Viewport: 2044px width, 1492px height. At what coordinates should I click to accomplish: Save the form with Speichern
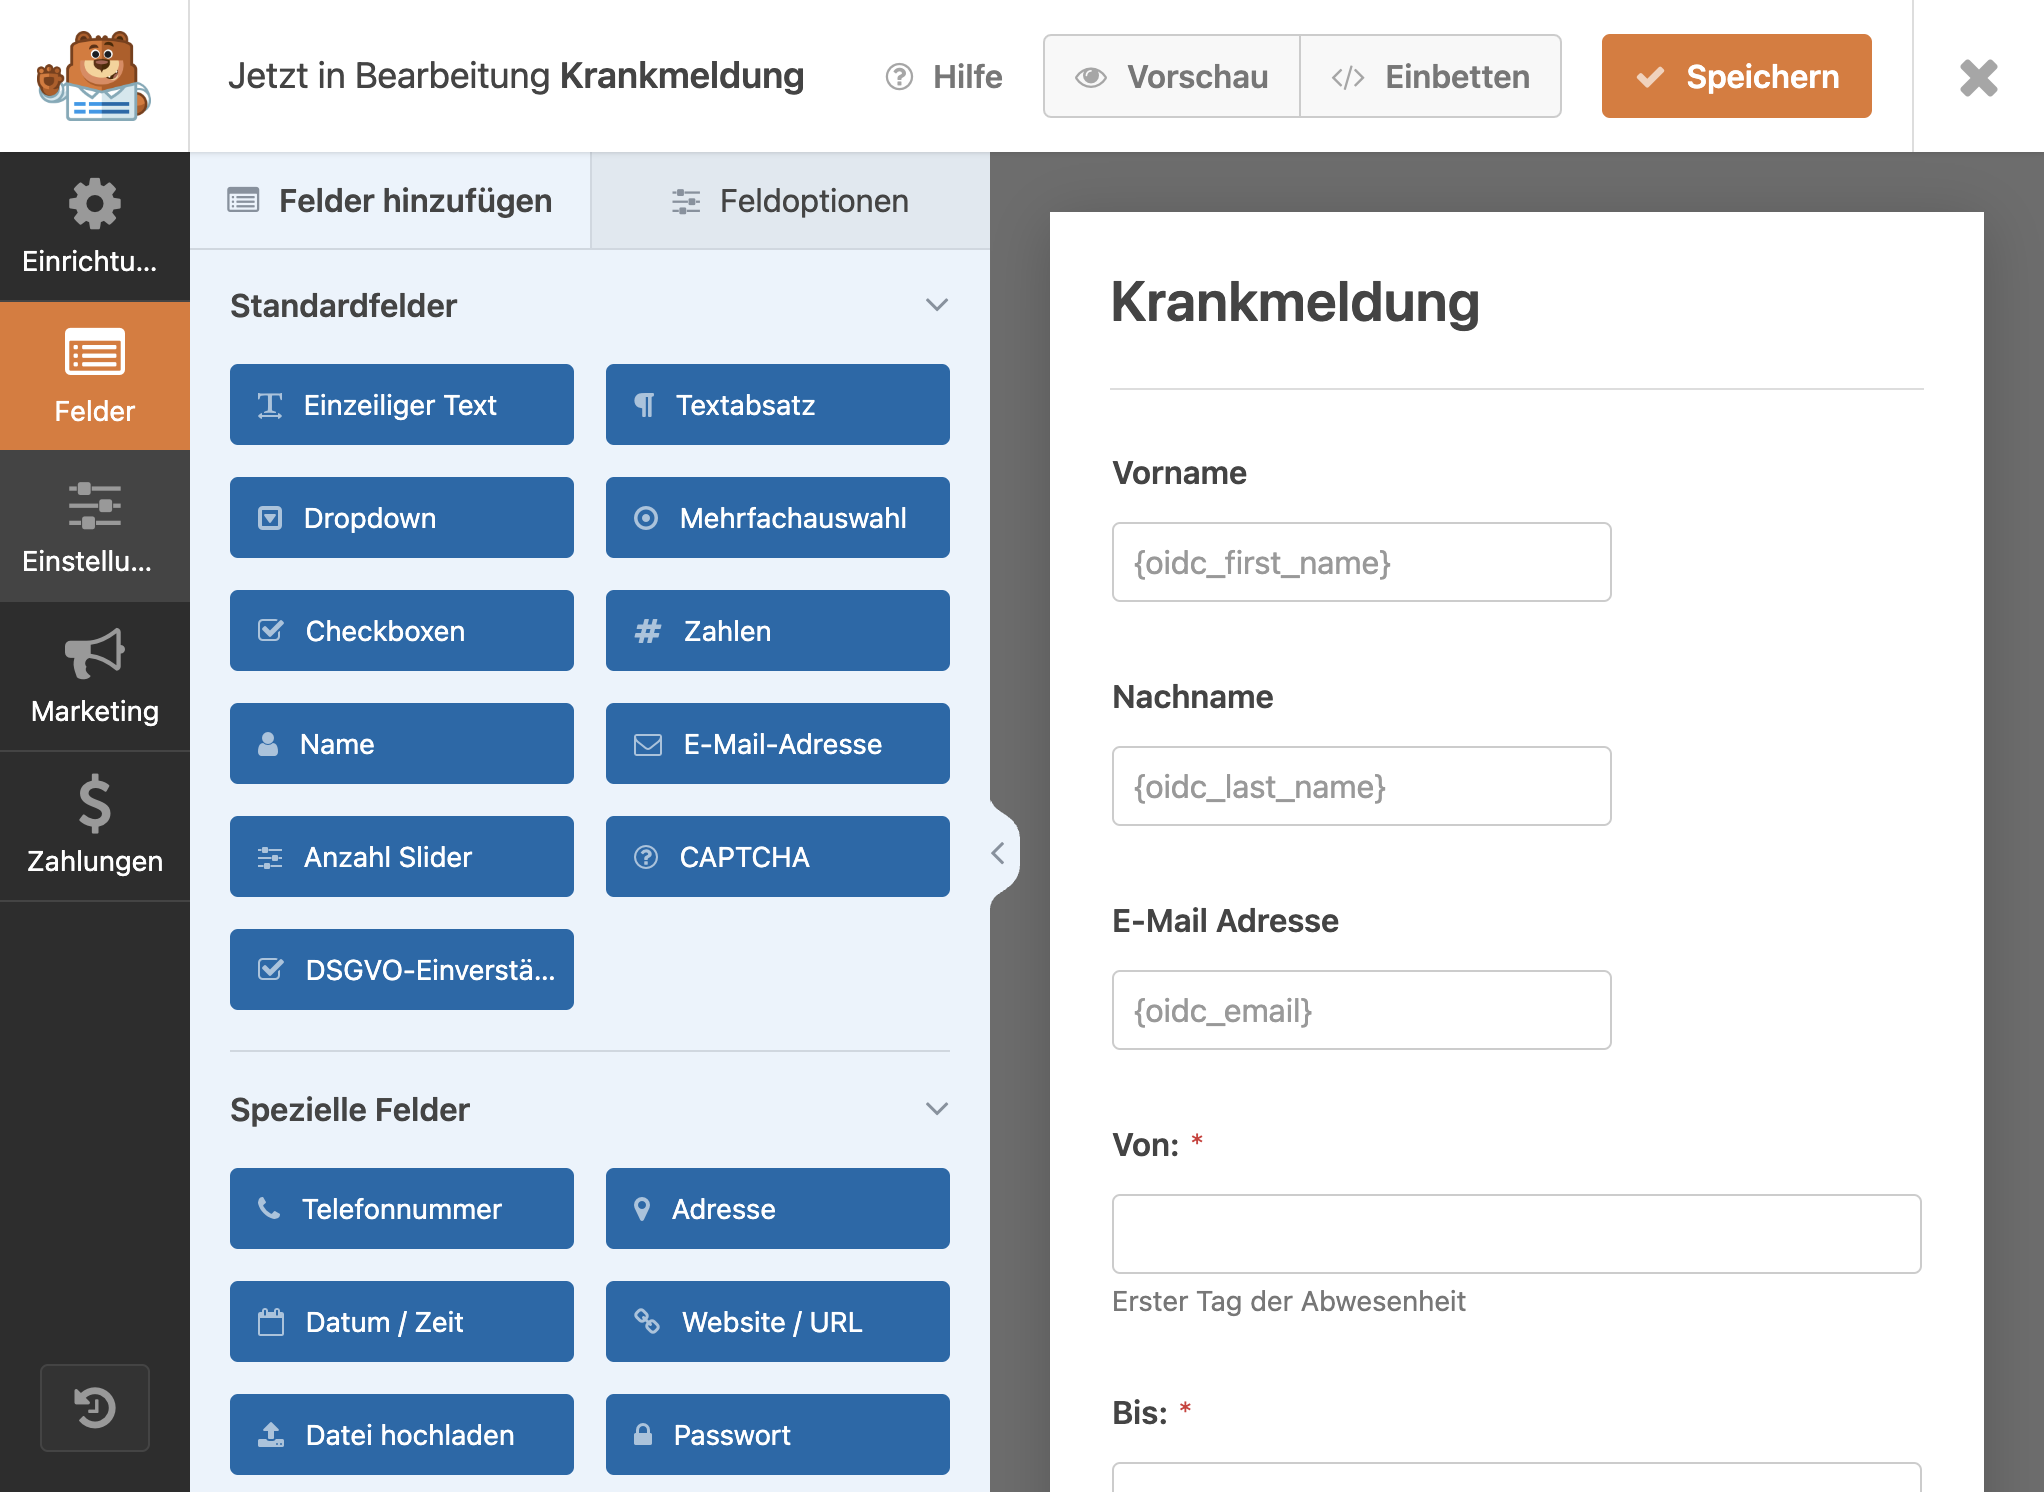(x=1737, y=76)
